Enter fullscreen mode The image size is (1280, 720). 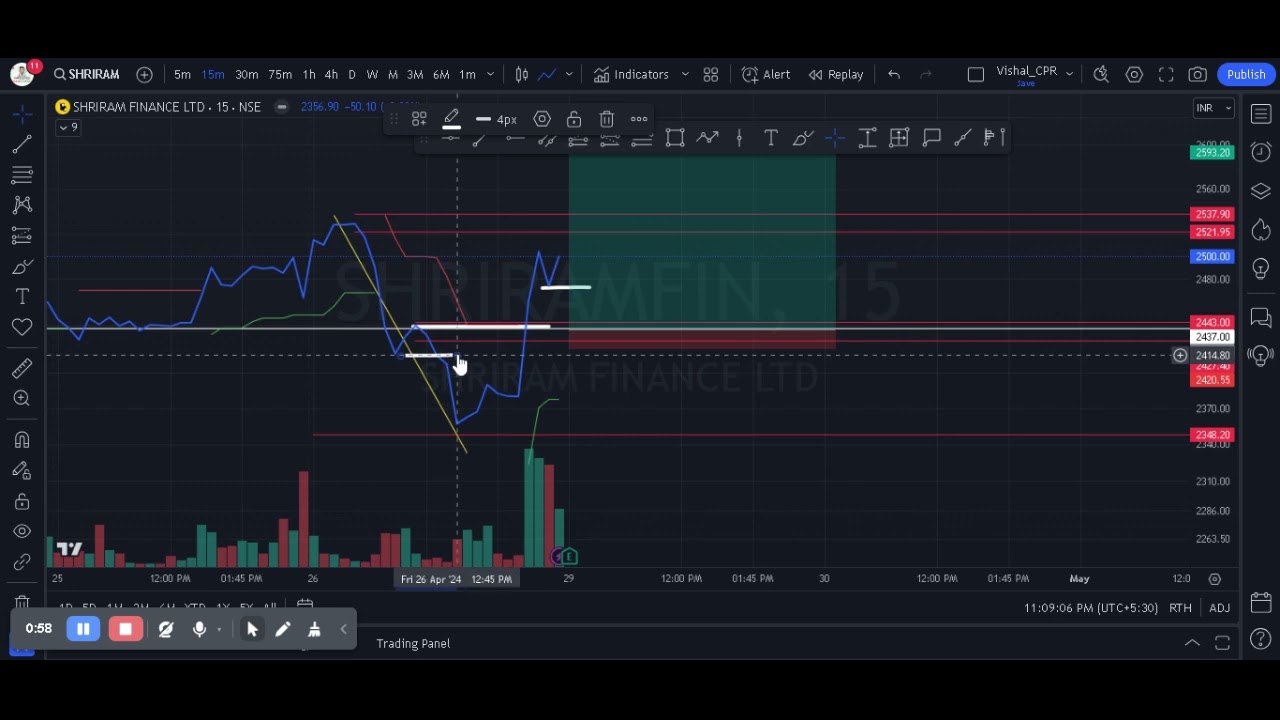[x=1166, y=74]
